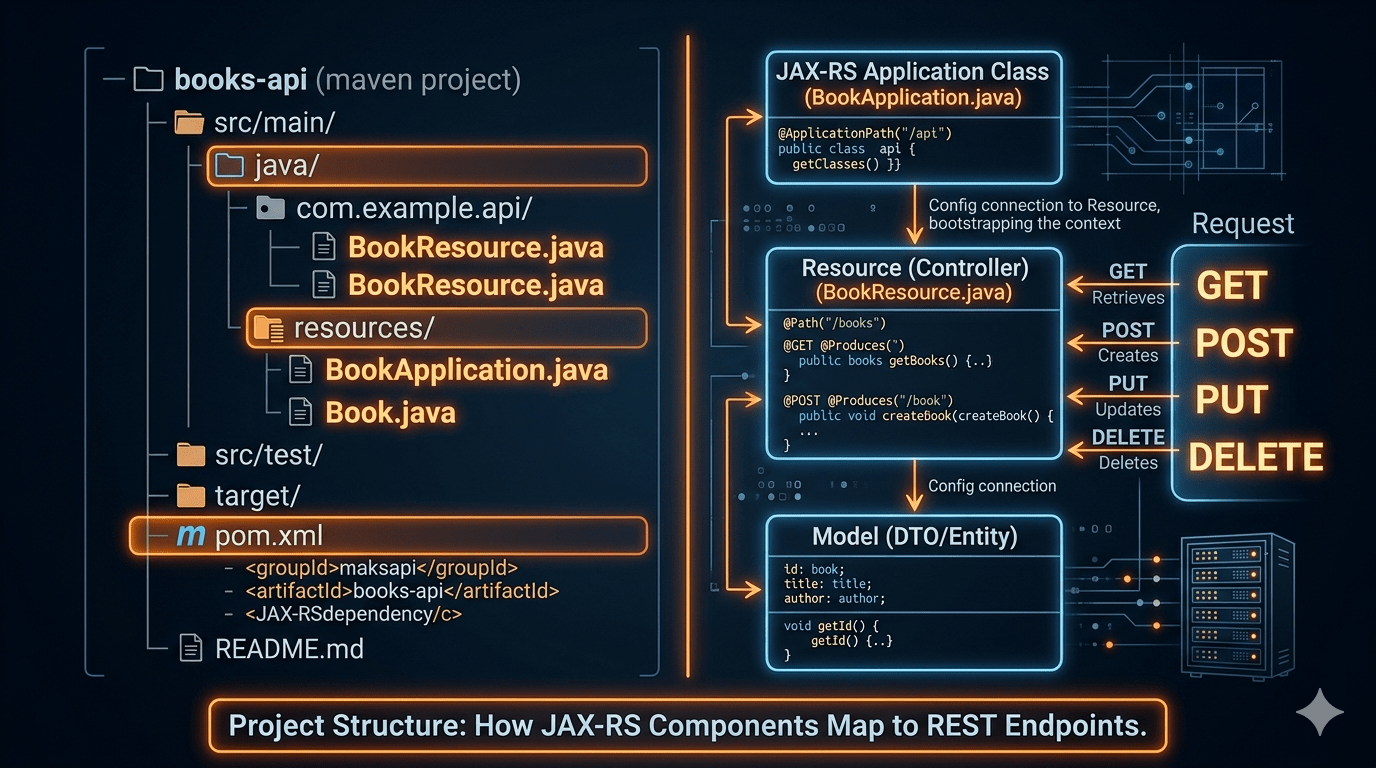The image size is (1376, 768).
Task: Click the books-api root folder icon
Action: (148, 79)
